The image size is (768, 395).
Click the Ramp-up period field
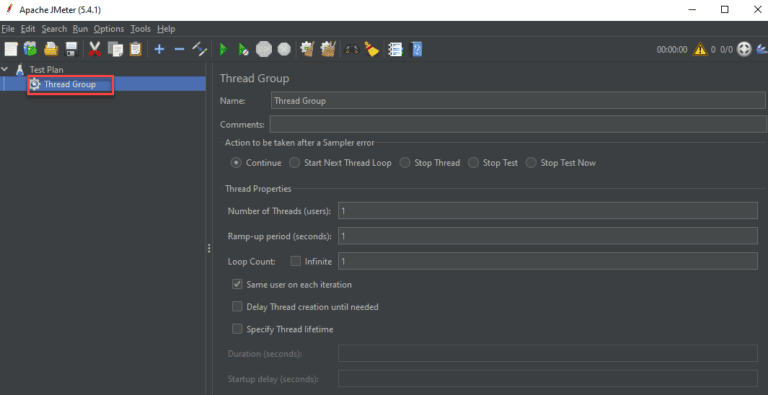(548, 236)
